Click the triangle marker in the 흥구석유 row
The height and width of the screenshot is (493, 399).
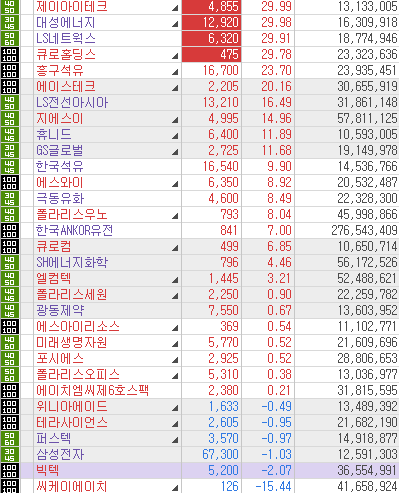click(x=175, y=72)
